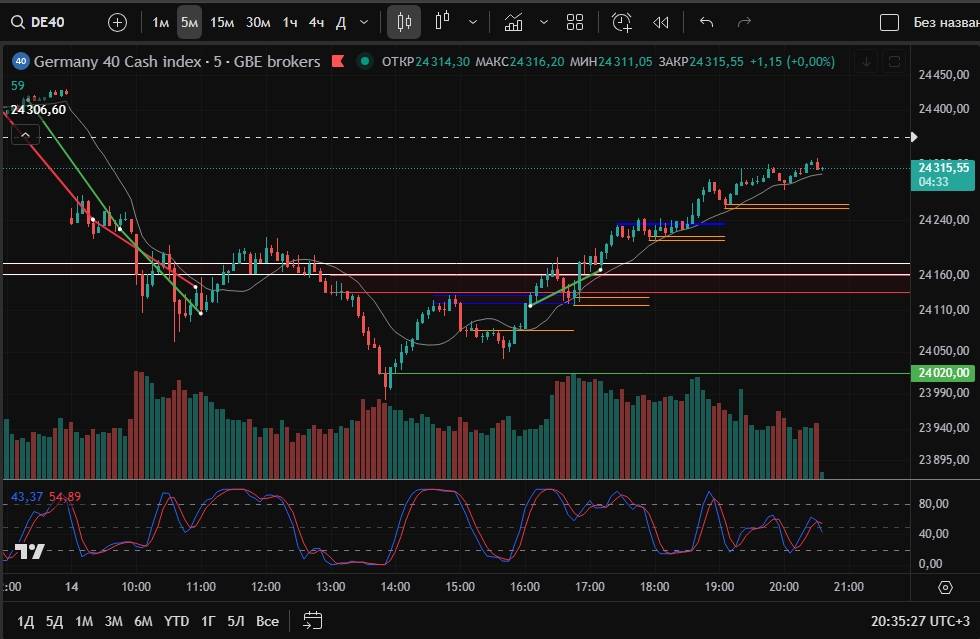Select the YTD date range
Screen dimensions: 980x639
(176, 621)
